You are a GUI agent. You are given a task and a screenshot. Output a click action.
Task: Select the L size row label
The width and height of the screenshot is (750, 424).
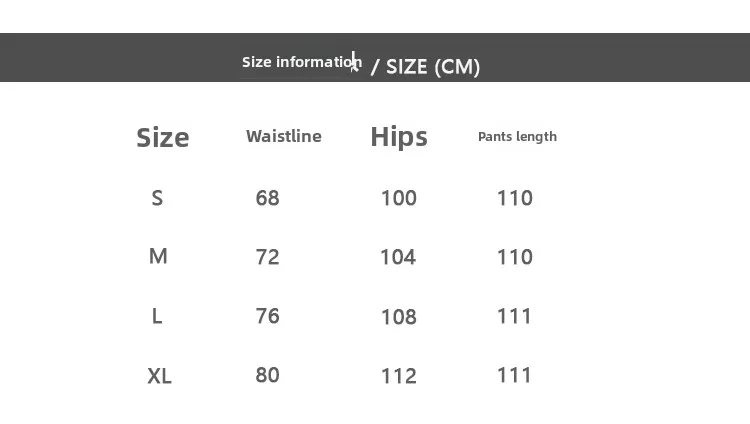[x=157, y=316]
